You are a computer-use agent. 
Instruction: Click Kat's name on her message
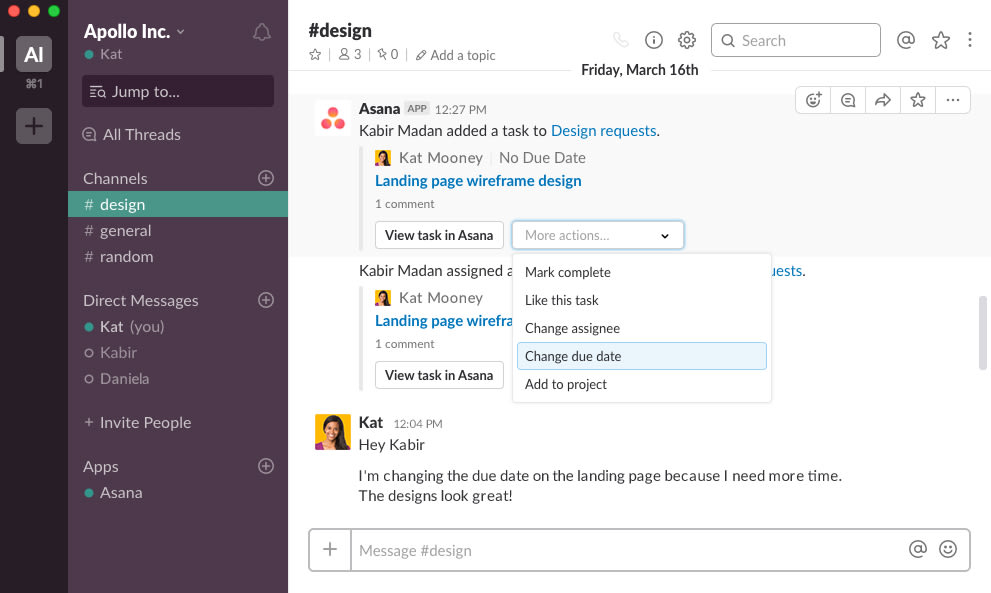click(x=370, y=422)
